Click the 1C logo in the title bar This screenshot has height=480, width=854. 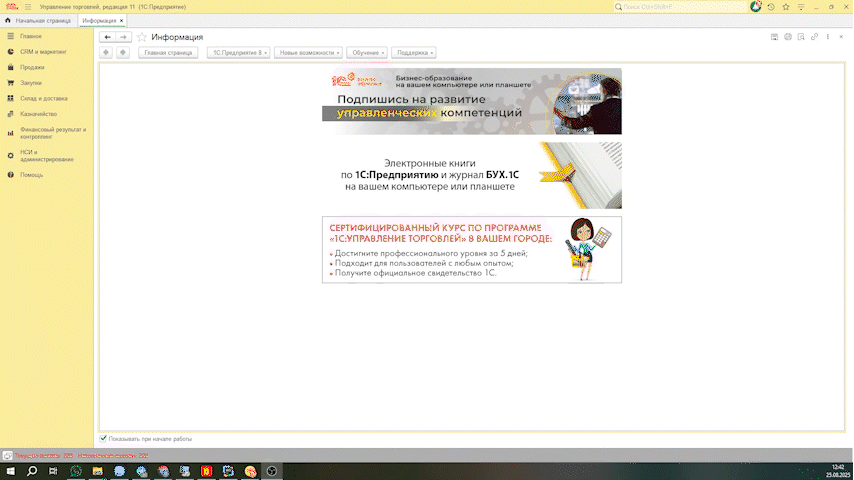(x=11, y=7)
